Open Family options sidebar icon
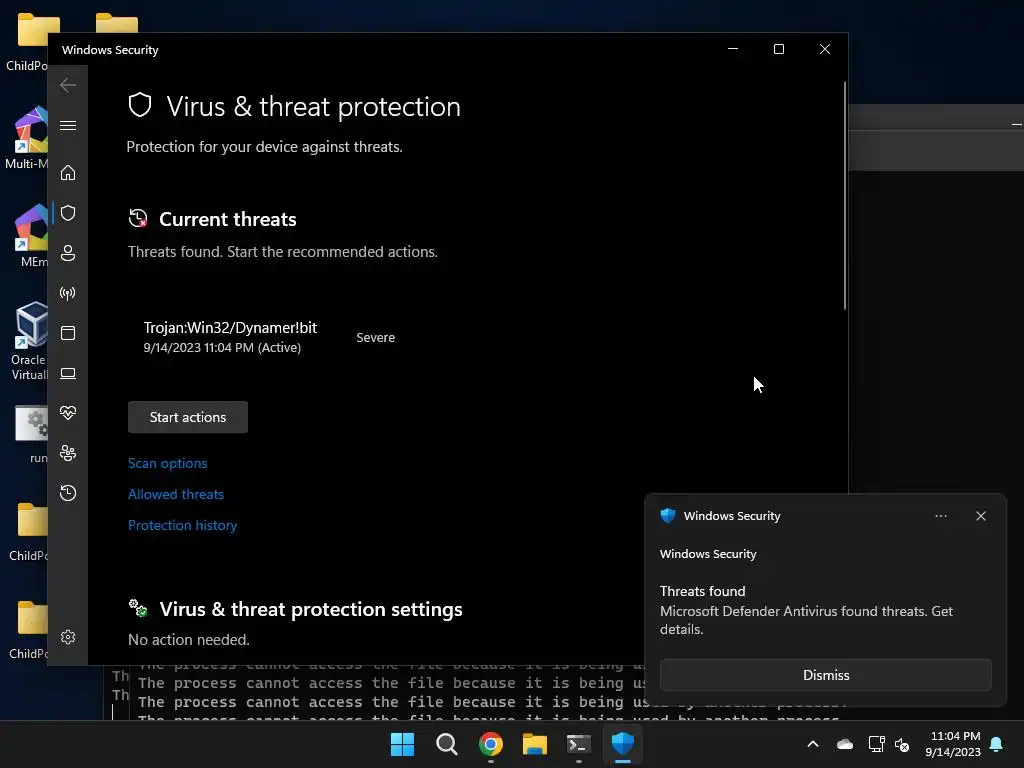Screen dimensions: 1024x768 click(x=68, y=453)
